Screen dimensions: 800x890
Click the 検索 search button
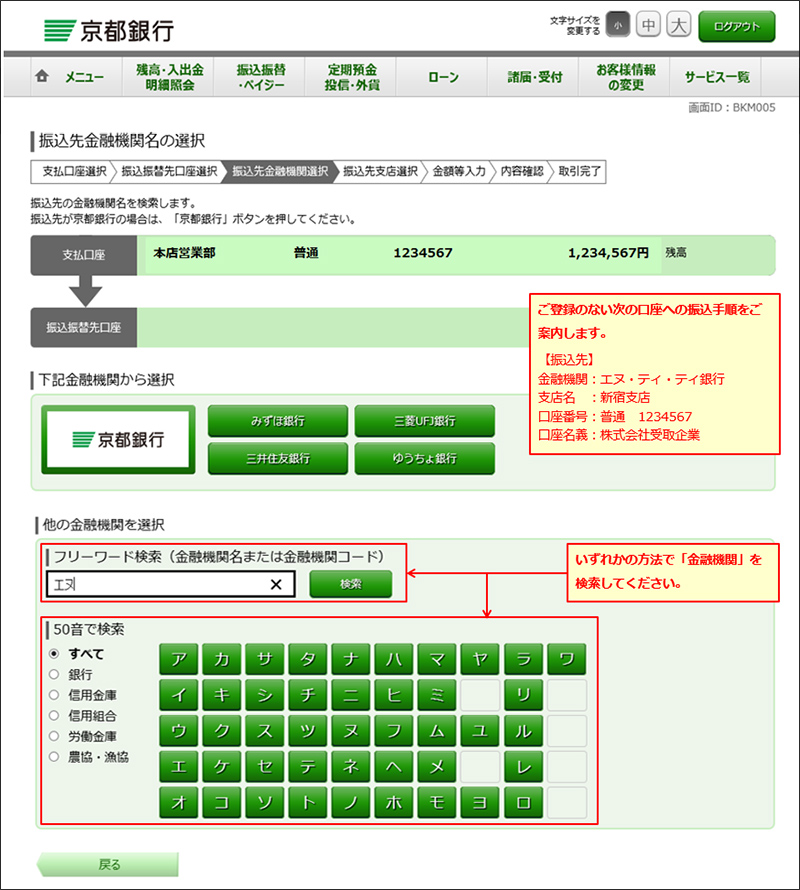[351, 584]
